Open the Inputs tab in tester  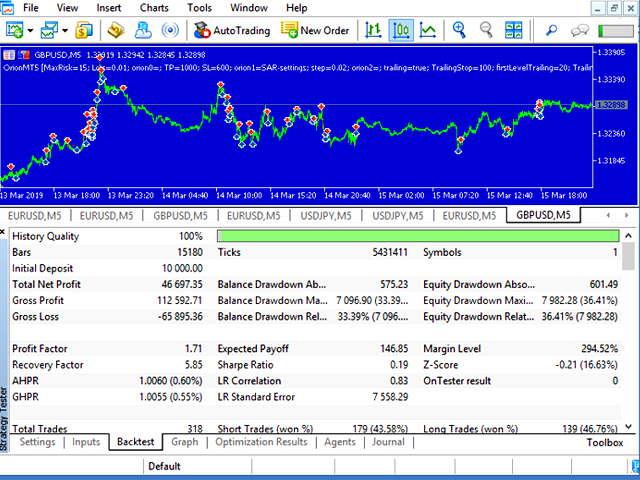pyautogui.click(x=86, y=442)
